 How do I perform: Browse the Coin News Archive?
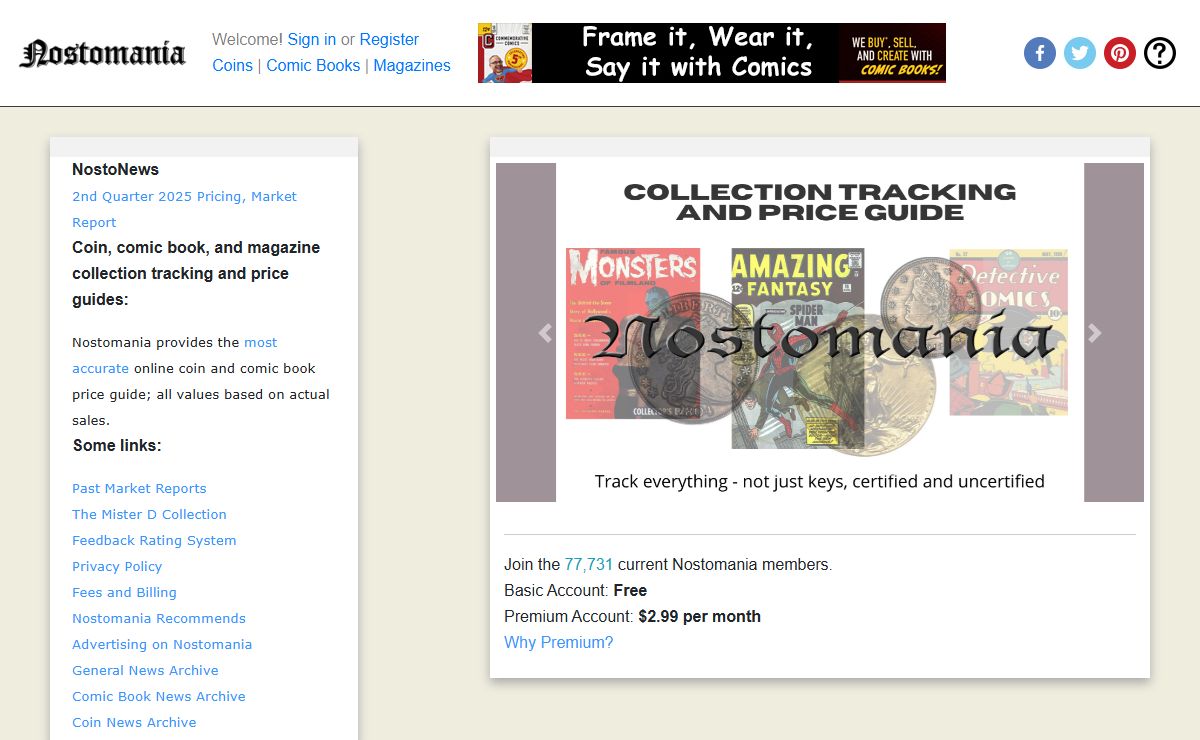click(x=134, y=722)
